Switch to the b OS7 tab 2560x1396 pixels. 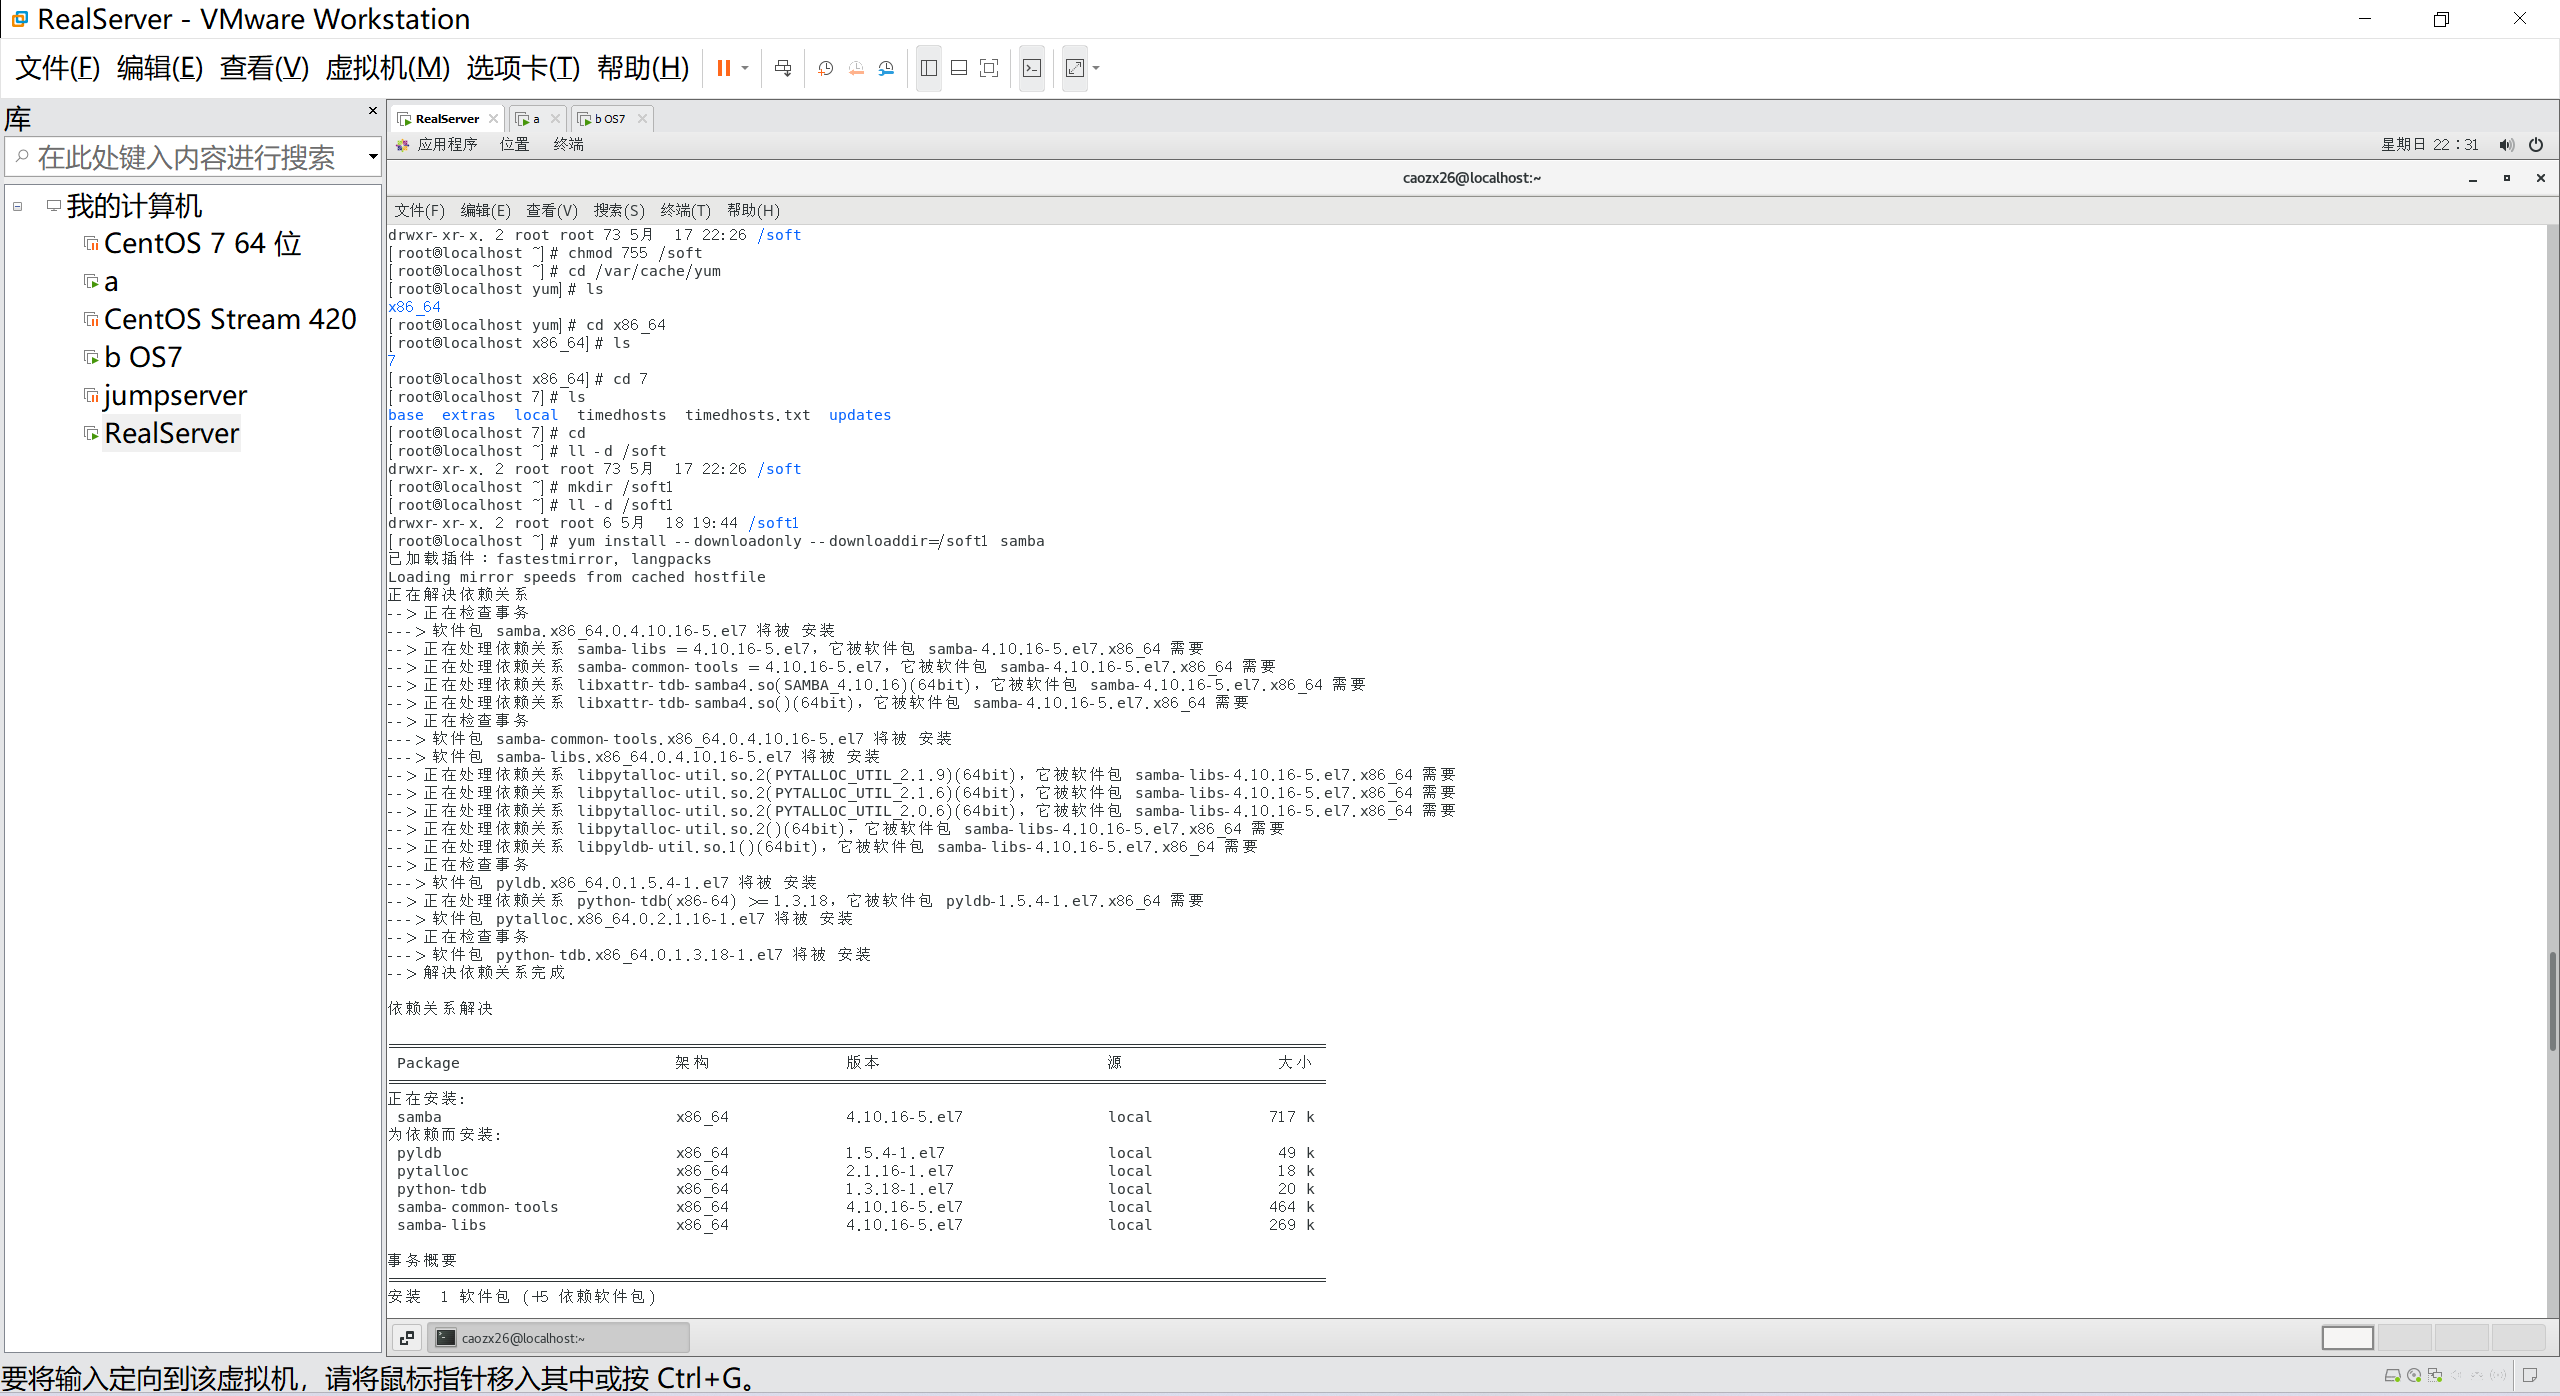tap(609, 119)
